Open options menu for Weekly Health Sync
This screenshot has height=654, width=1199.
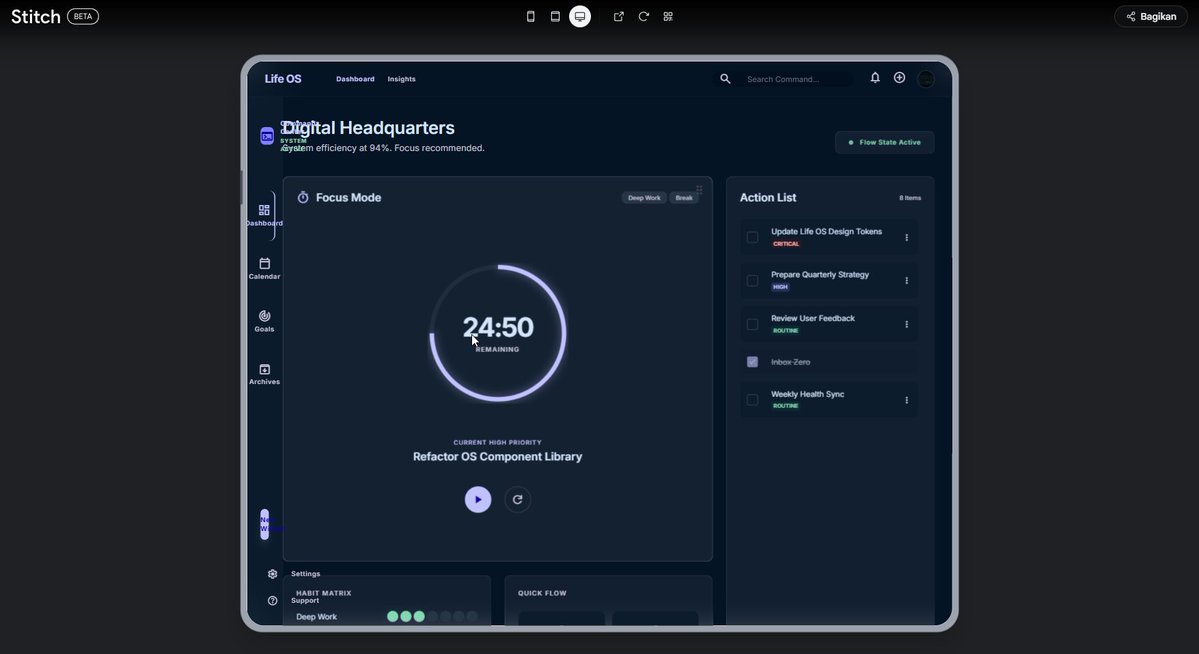click(x=907, y=400)
